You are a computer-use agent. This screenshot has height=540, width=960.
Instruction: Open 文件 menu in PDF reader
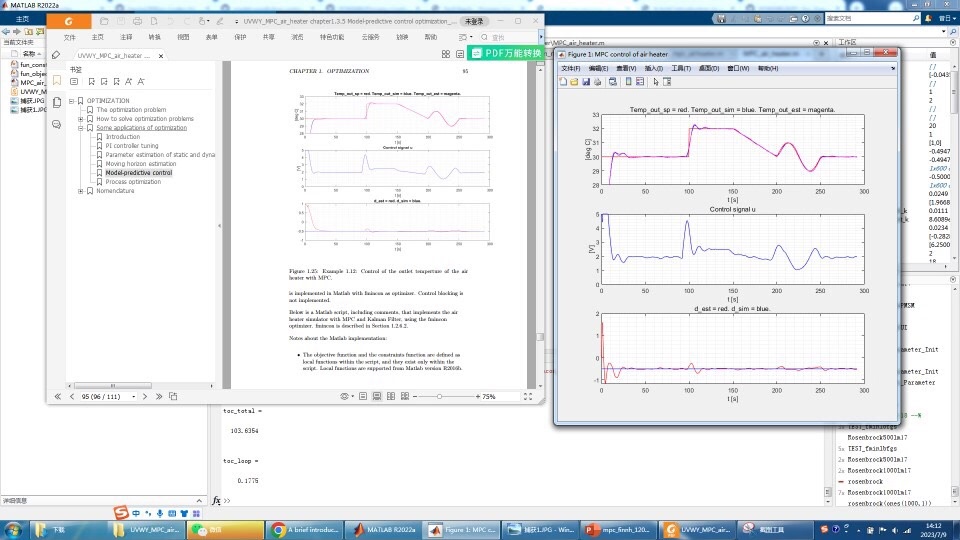coord(70,37)
